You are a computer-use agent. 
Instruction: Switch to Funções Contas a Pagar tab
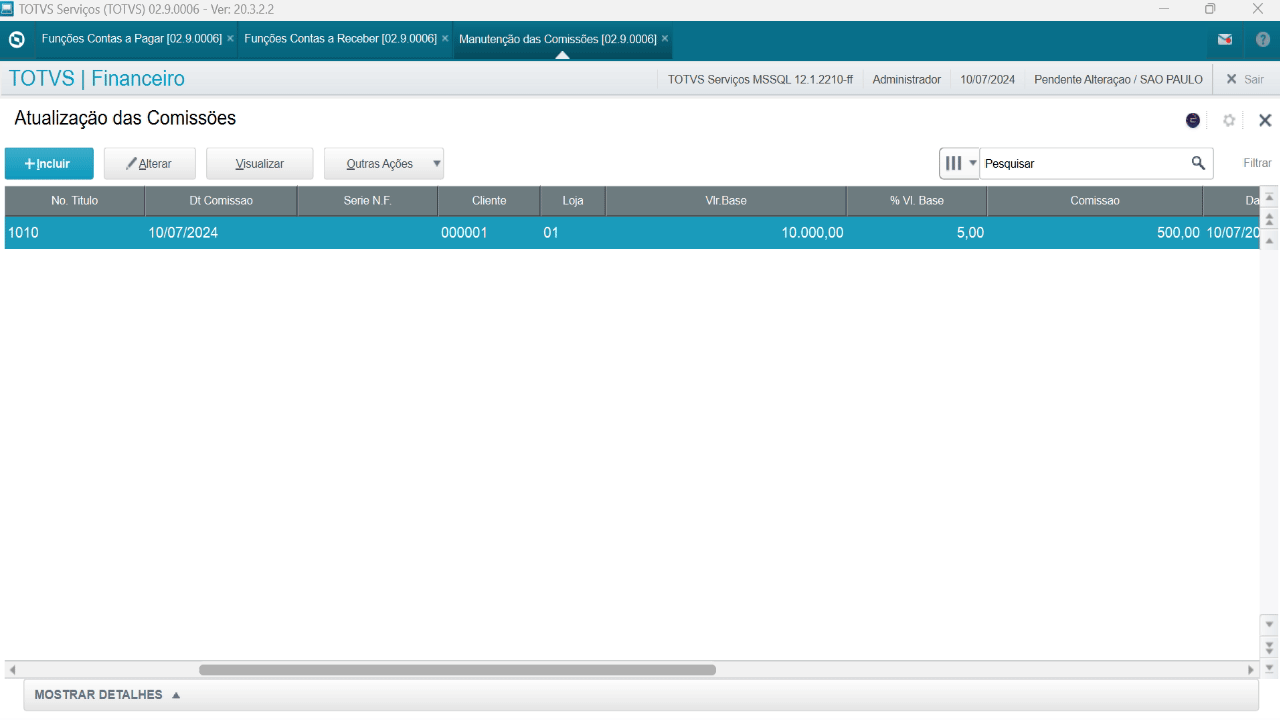click(131, 39)
